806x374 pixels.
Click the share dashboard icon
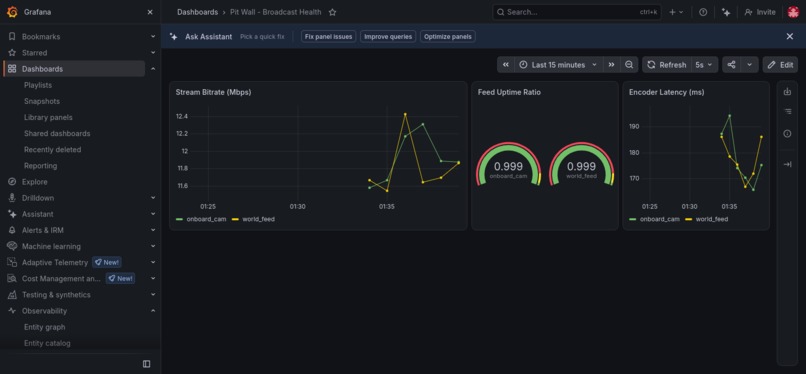click(732, 65)
